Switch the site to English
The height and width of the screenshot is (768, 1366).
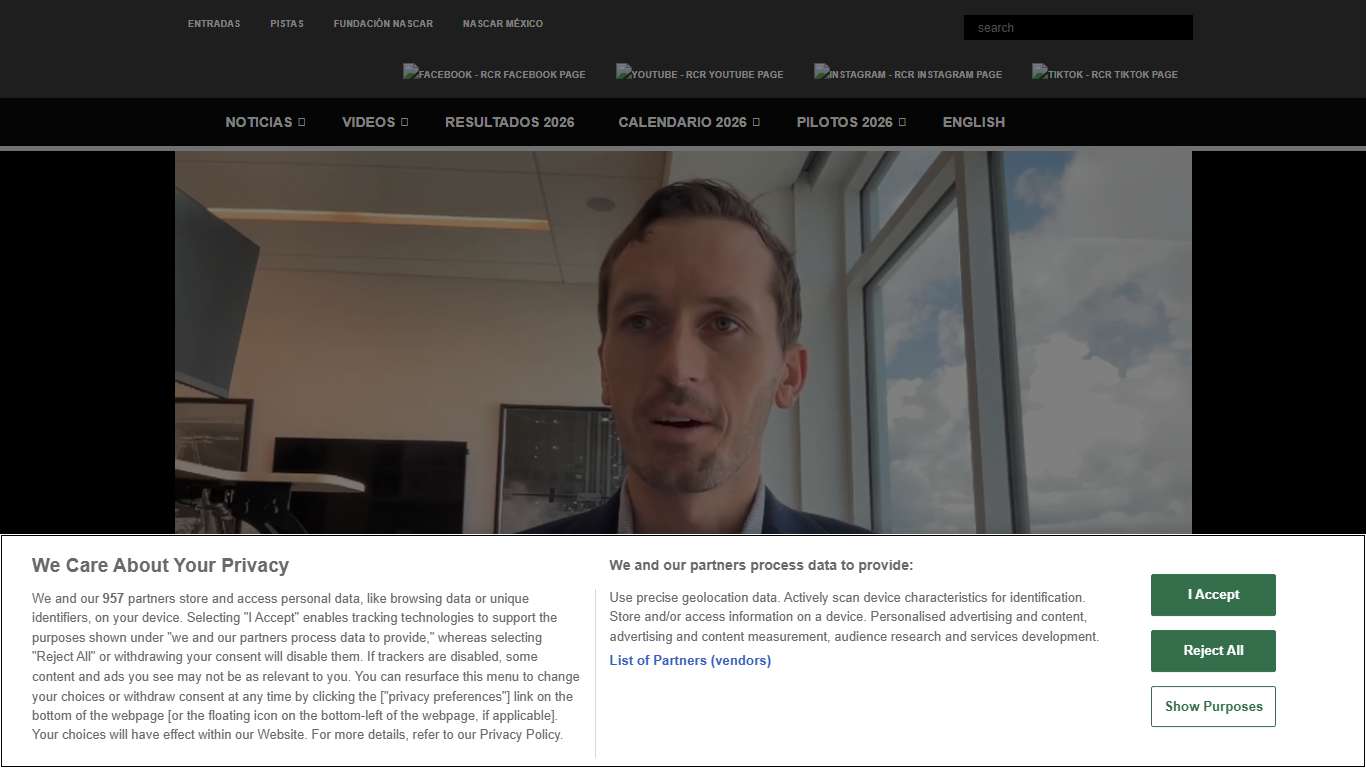coord(973,122)
